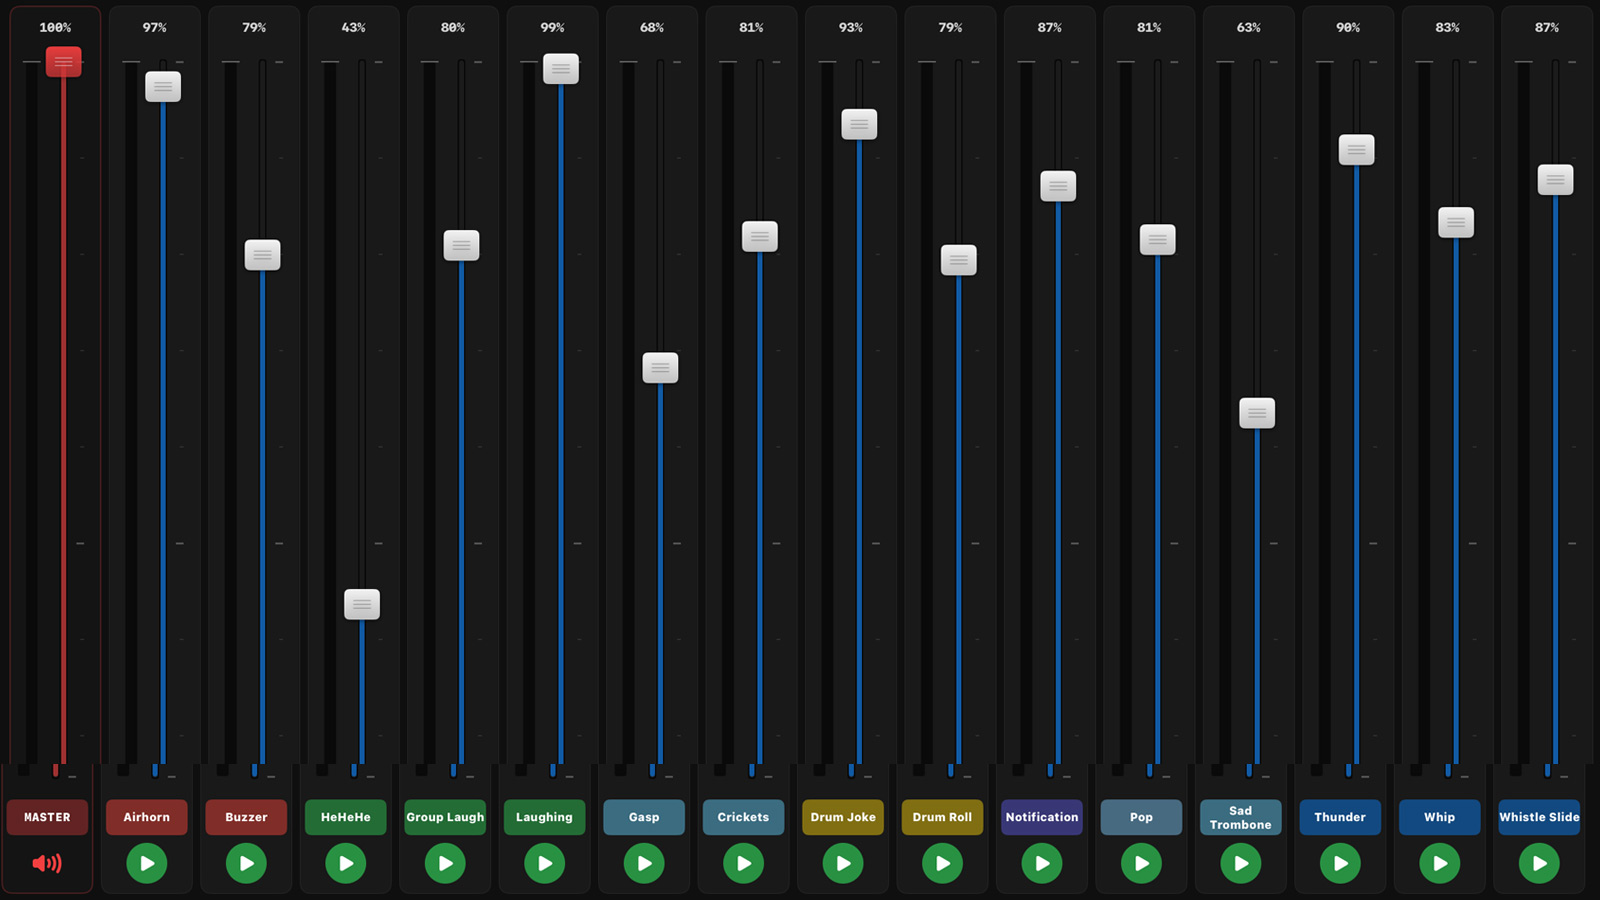
Task: Play the Gasp sound
Action: [x=644, y=863]
